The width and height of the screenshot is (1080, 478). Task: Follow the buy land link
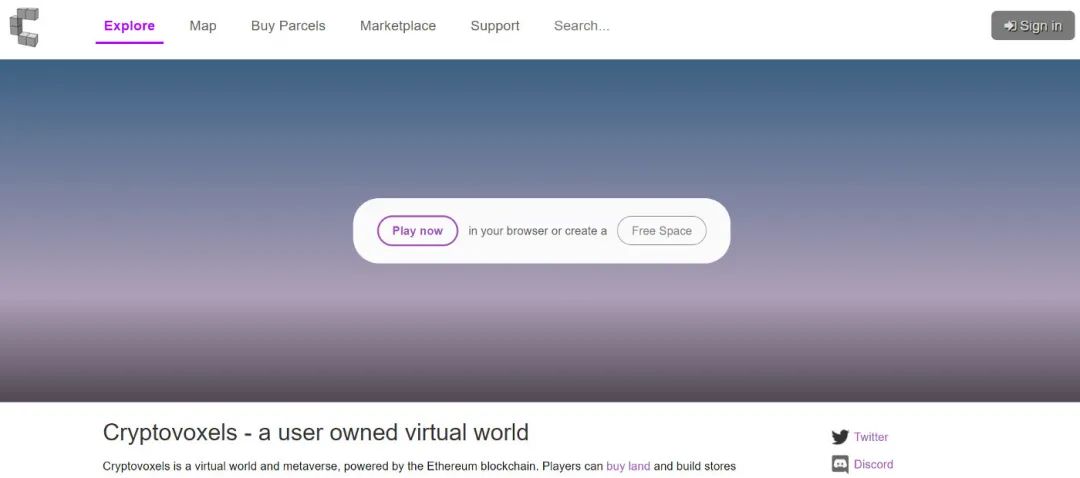[x=628, y=466]
